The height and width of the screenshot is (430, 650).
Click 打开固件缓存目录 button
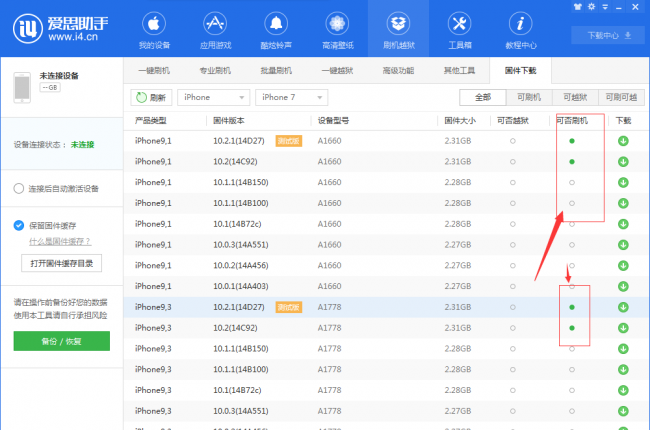click(x=61, y=263)
